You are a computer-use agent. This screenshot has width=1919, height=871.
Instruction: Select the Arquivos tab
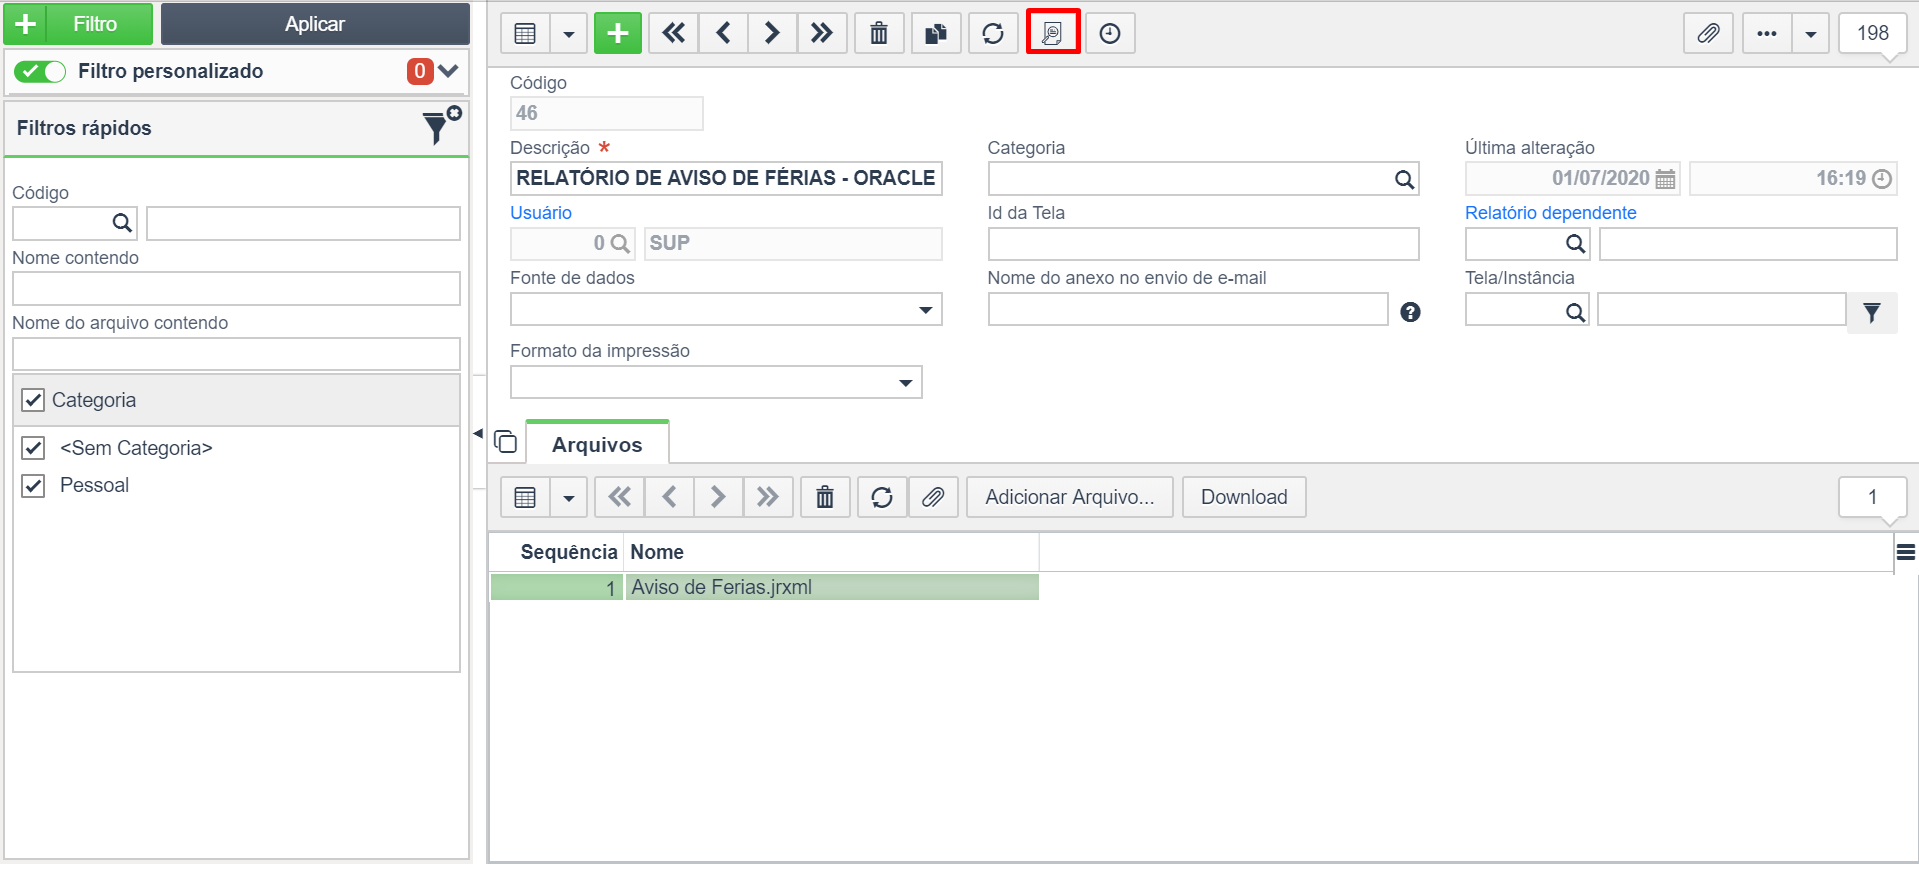coord(597,444)
